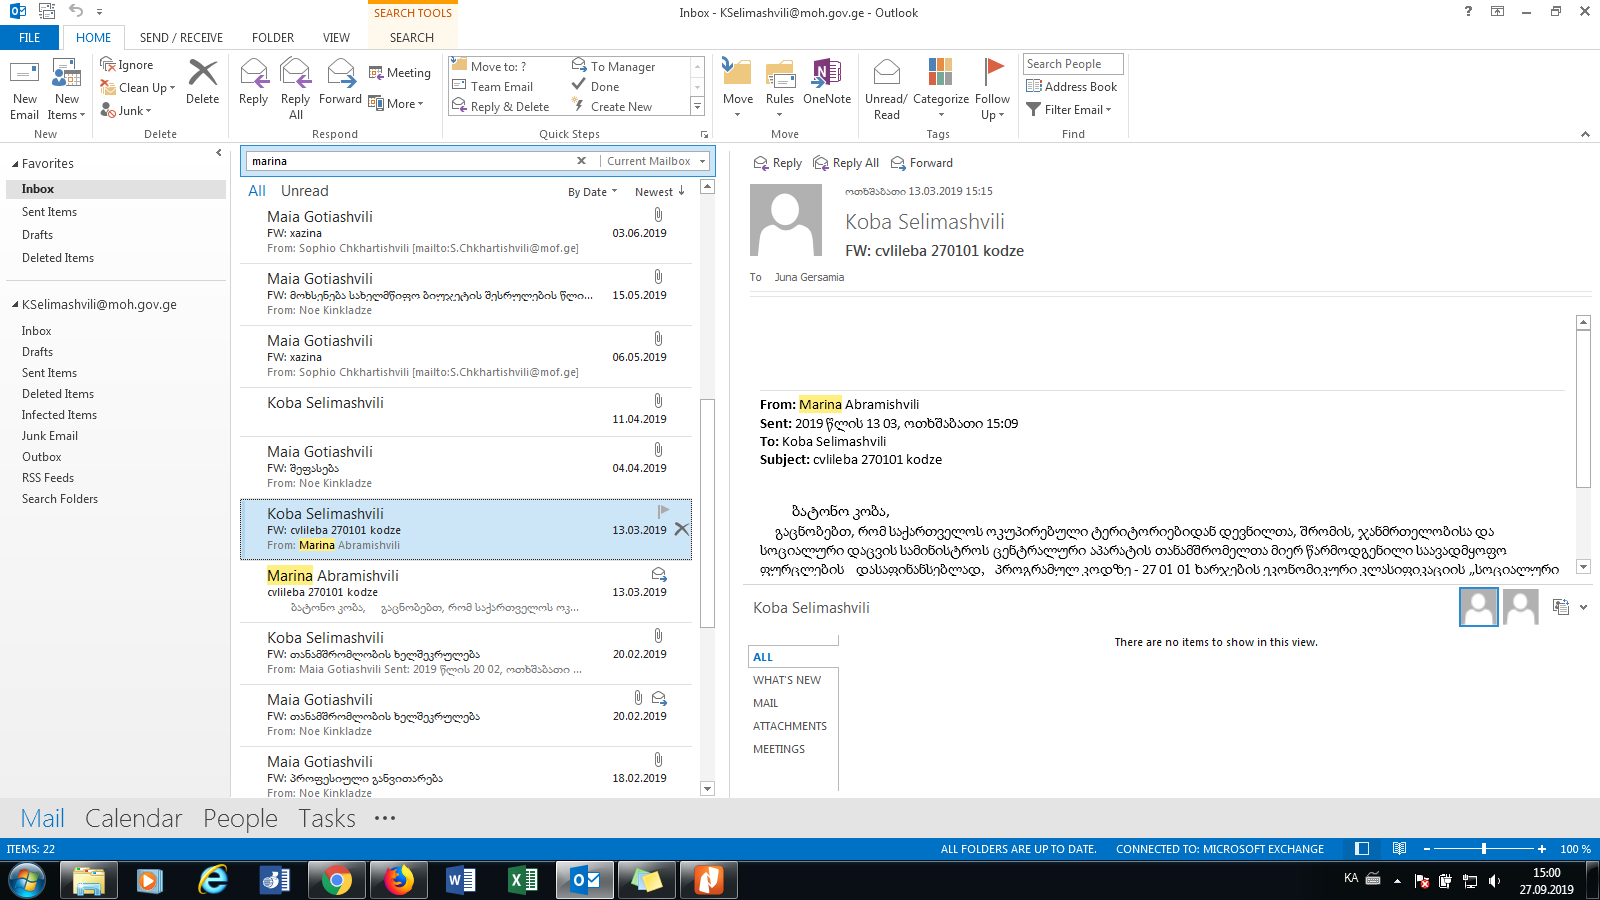The height and width of the screenshot is (900, 1600).
Task: Click Reply in the reading pane
Action: tap(777, 163)
